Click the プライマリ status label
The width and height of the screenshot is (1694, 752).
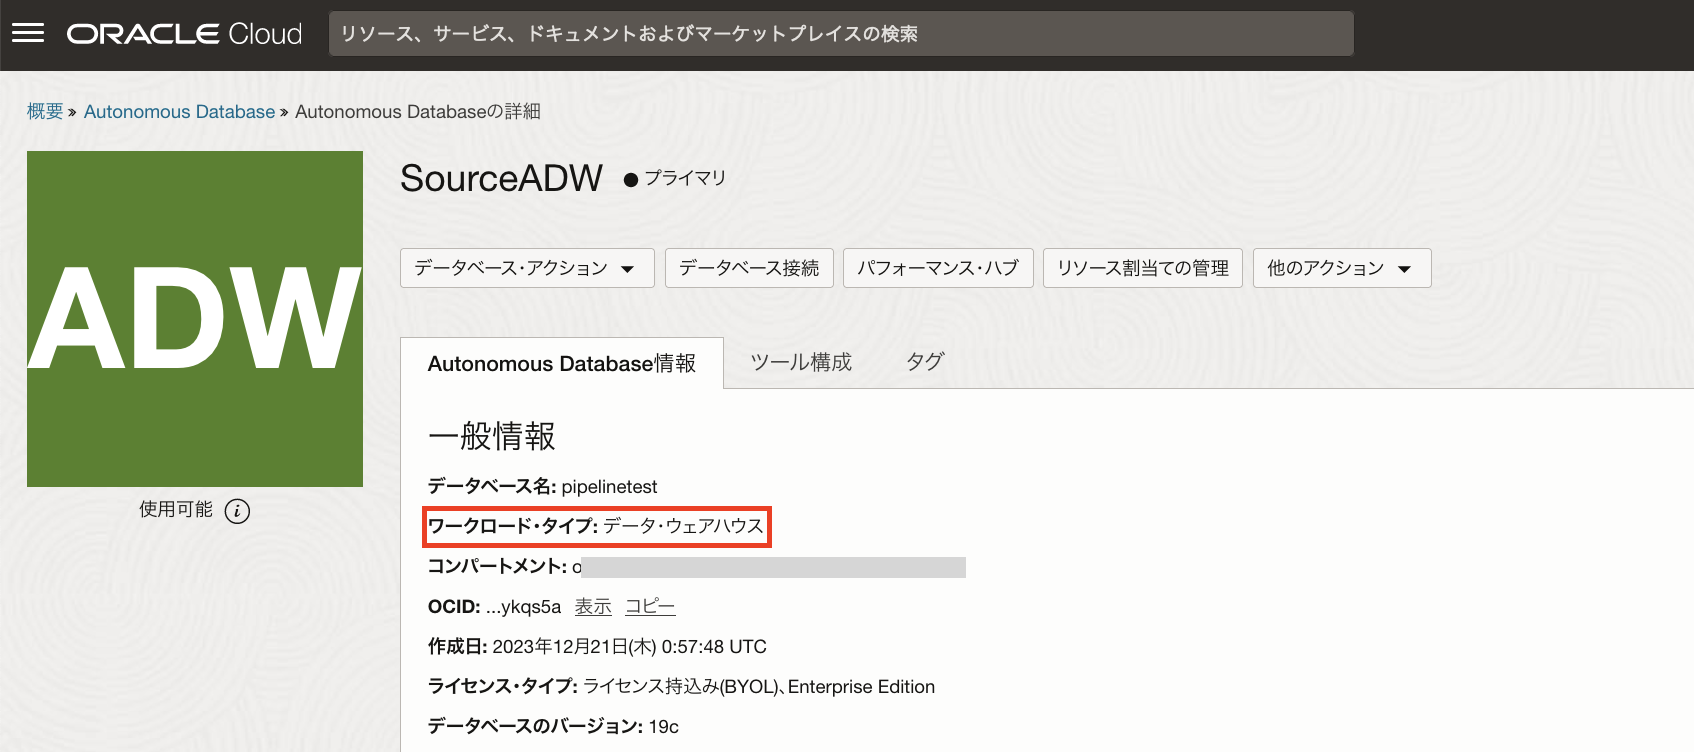point(685,178)
